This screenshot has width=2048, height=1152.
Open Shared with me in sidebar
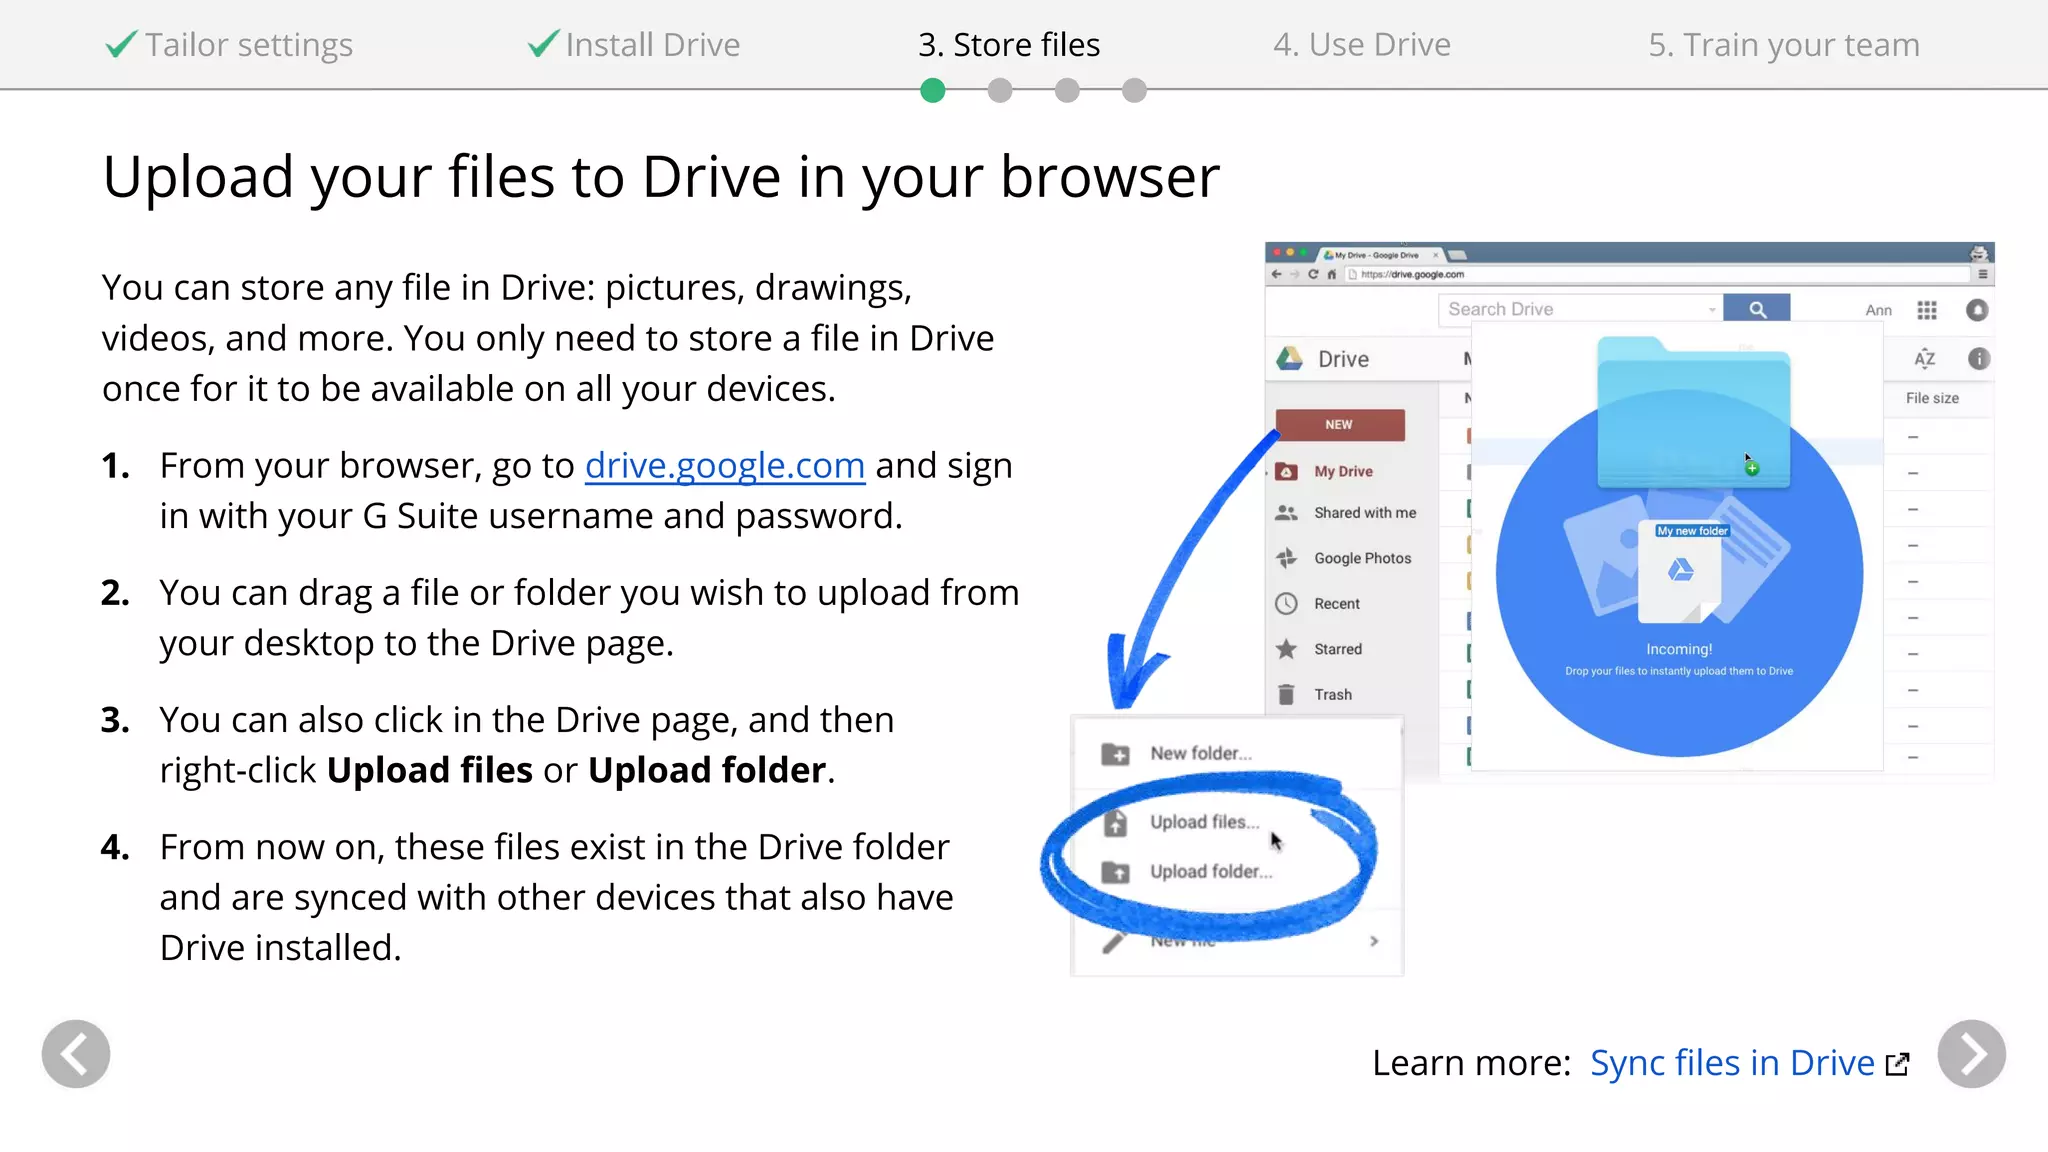(x=1365, y=513)
